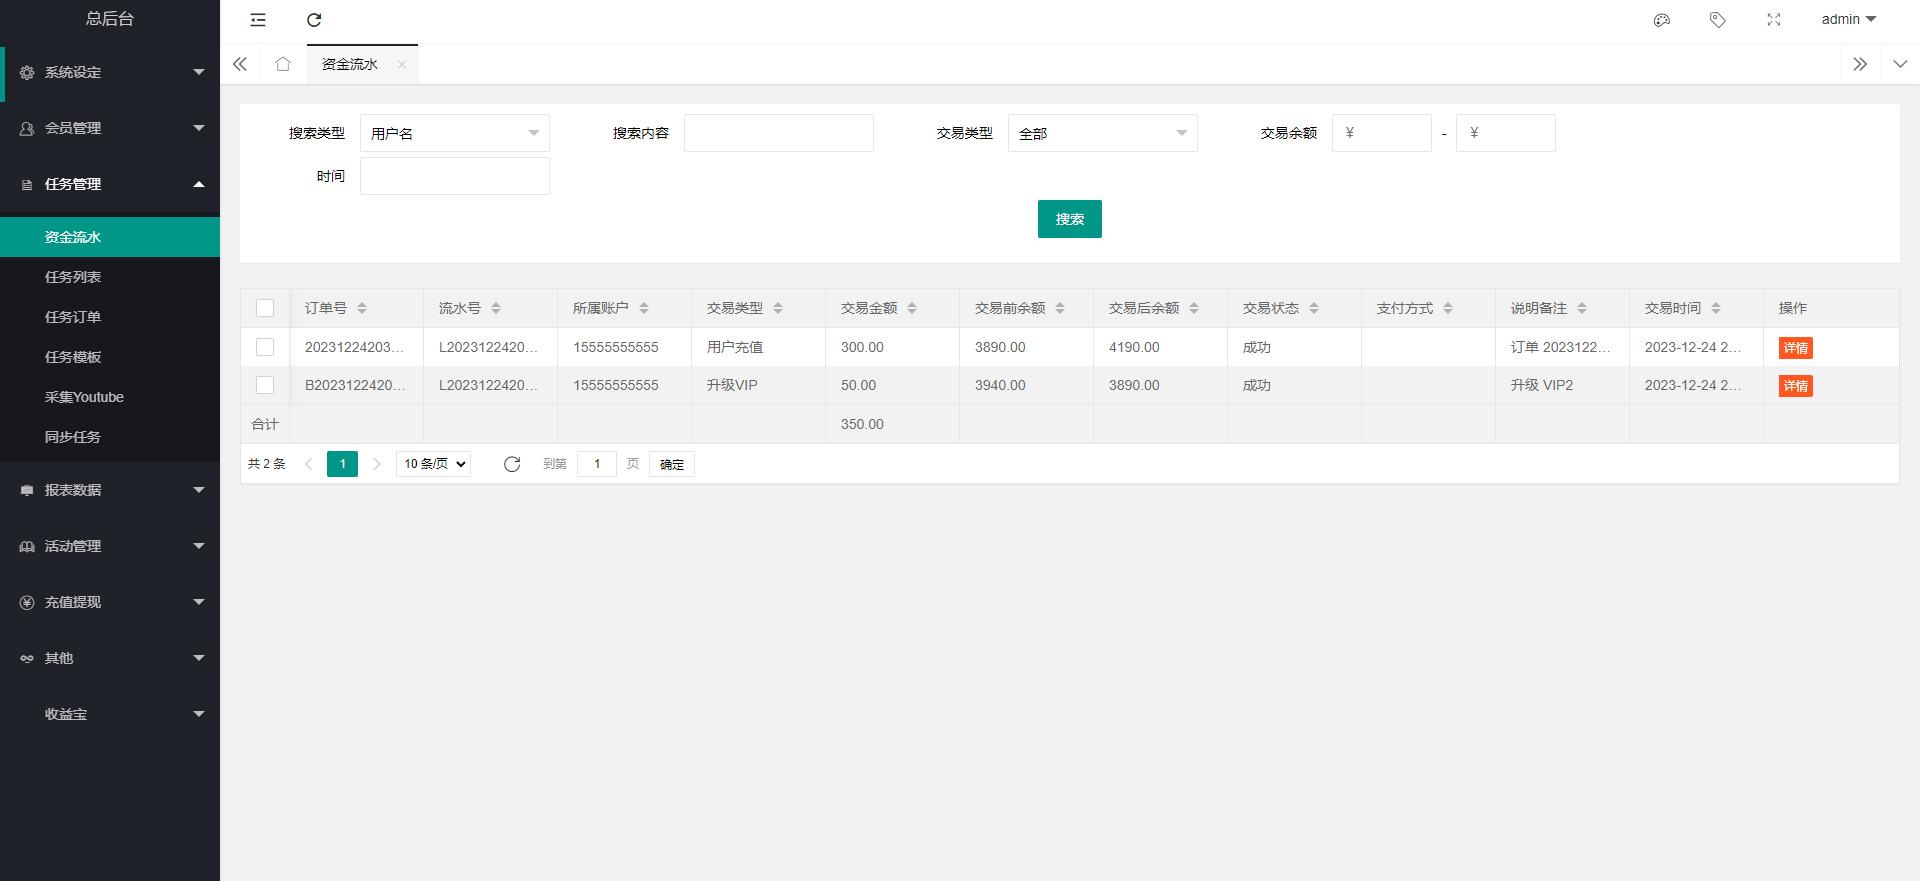Sort by 交易金额 column
1920x881 pixels.
click(912, 308)
